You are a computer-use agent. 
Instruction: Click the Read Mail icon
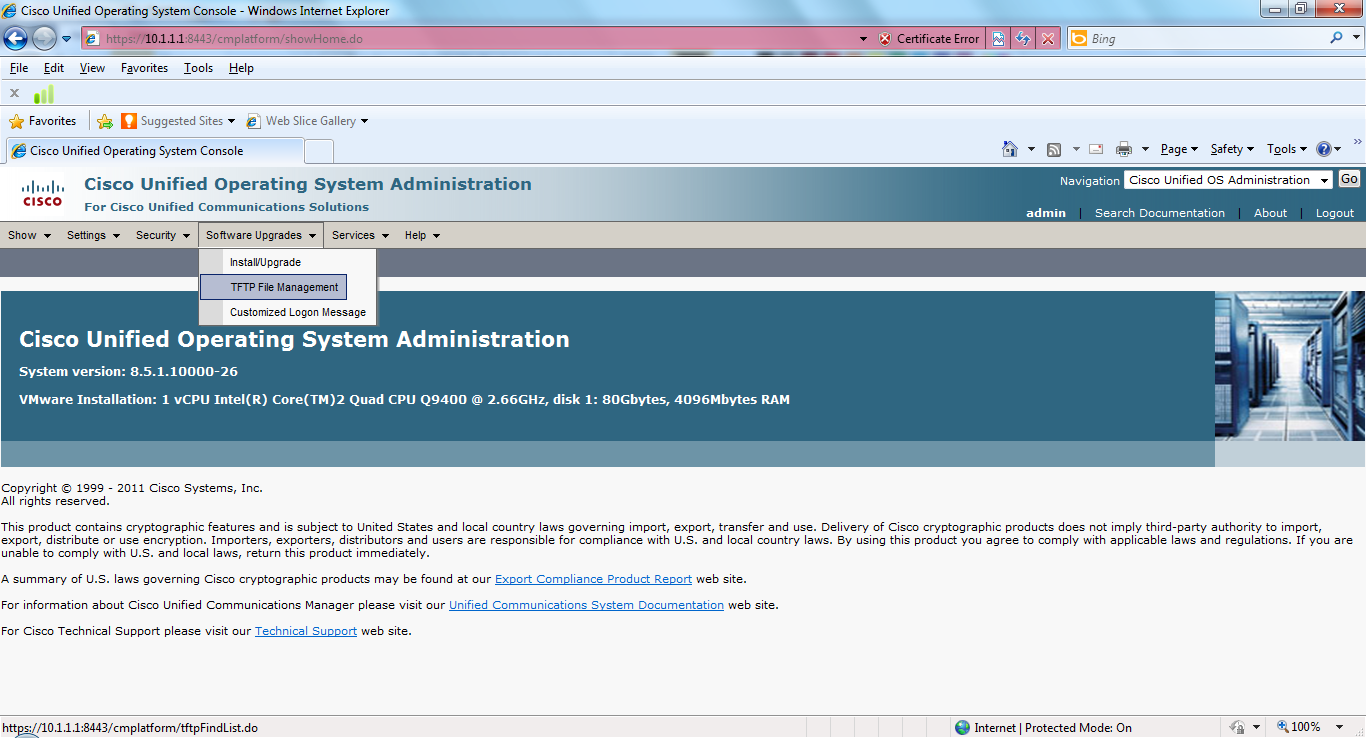[x=1096, y=149]
